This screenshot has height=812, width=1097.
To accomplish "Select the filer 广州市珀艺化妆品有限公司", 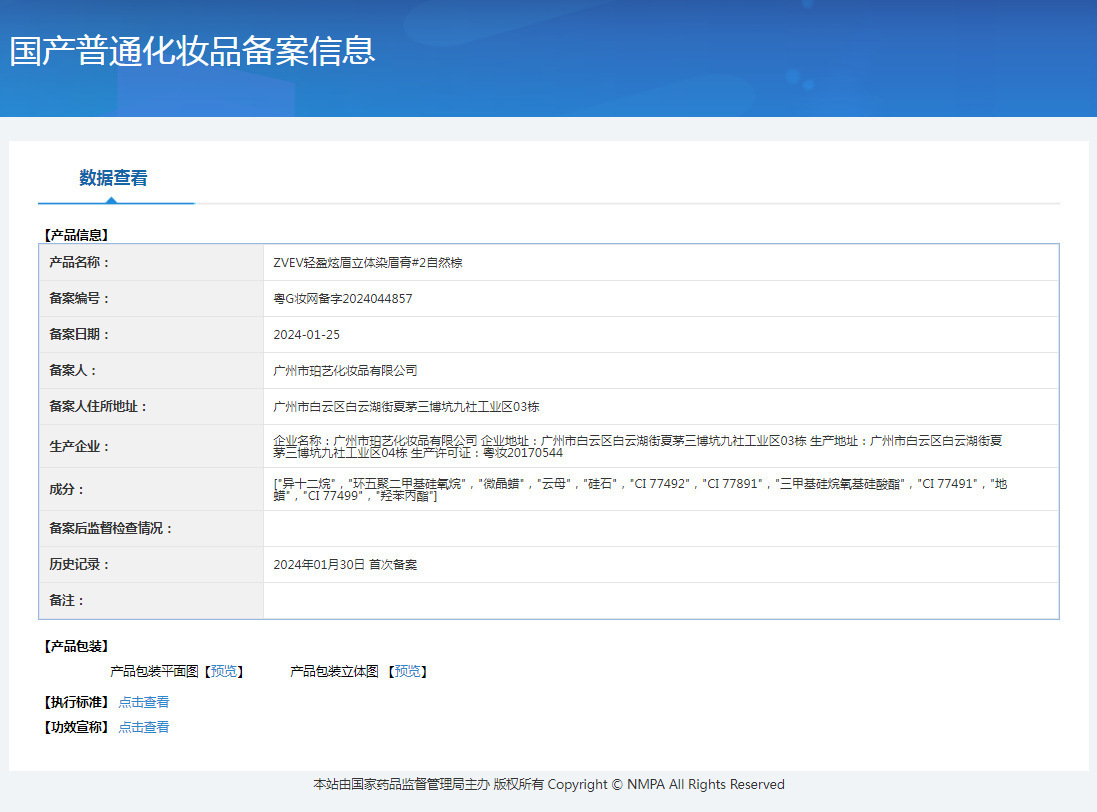I will (x=345, y=371).
